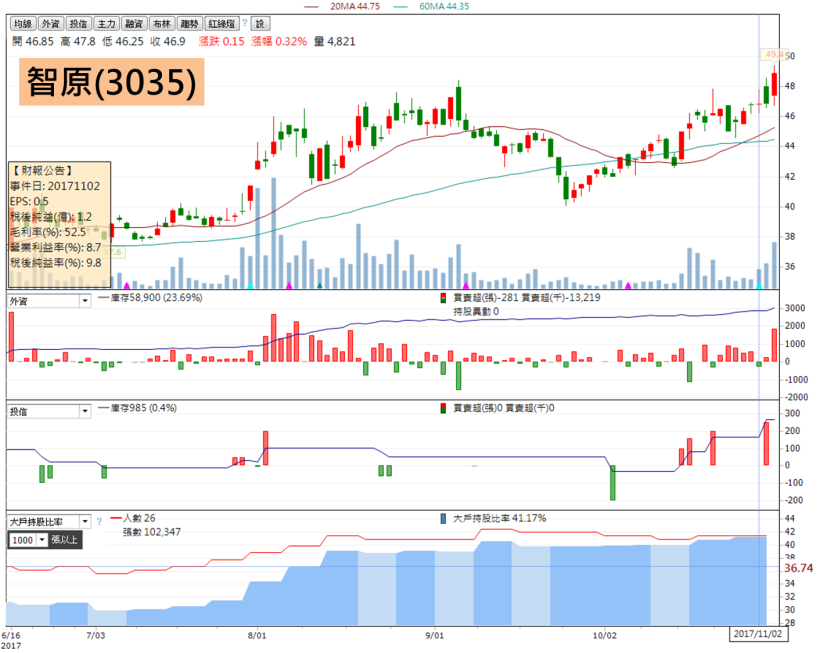
Task: Toggle the 均線 moving average button
Action: [23, 24]
